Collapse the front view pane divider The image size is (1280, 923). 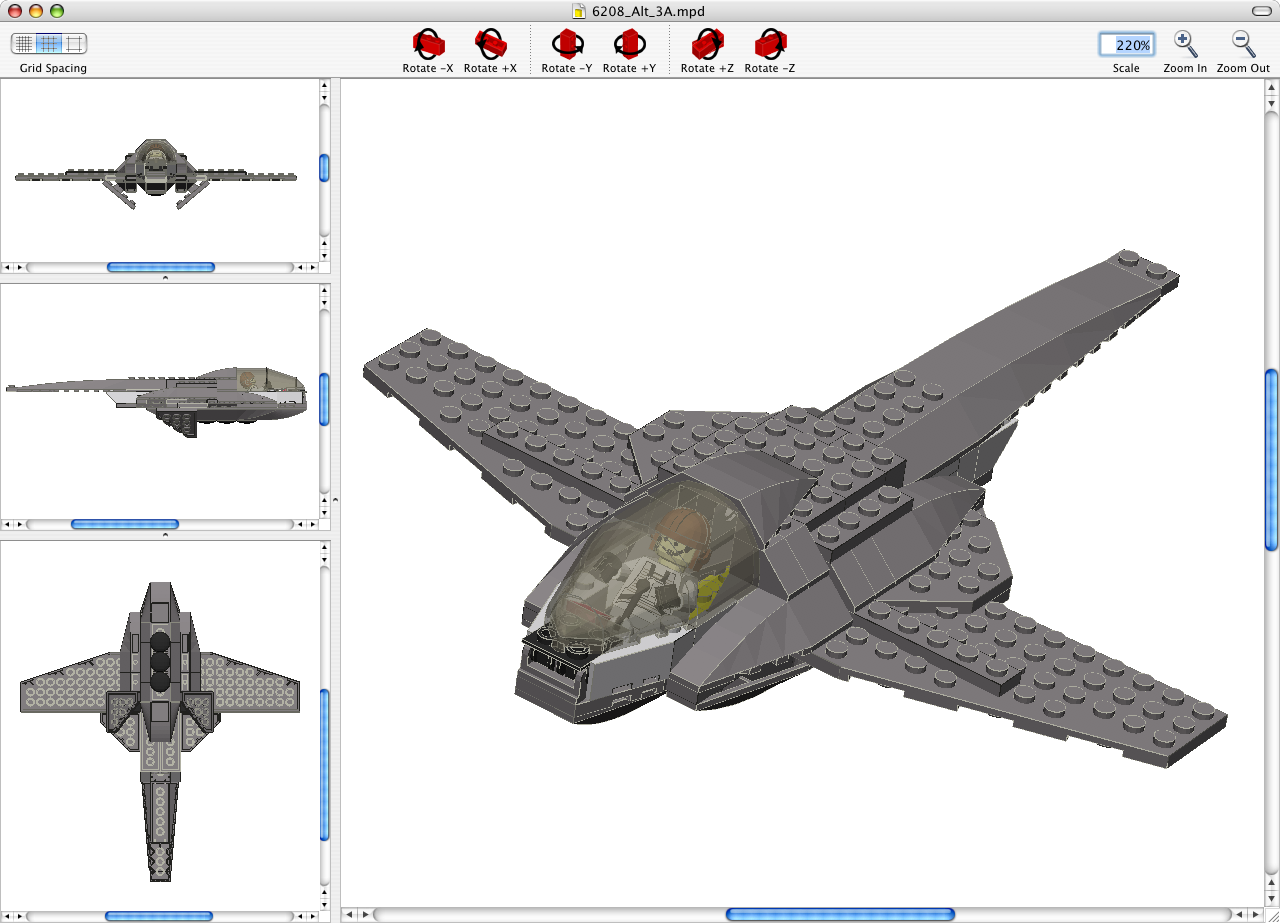165,278
